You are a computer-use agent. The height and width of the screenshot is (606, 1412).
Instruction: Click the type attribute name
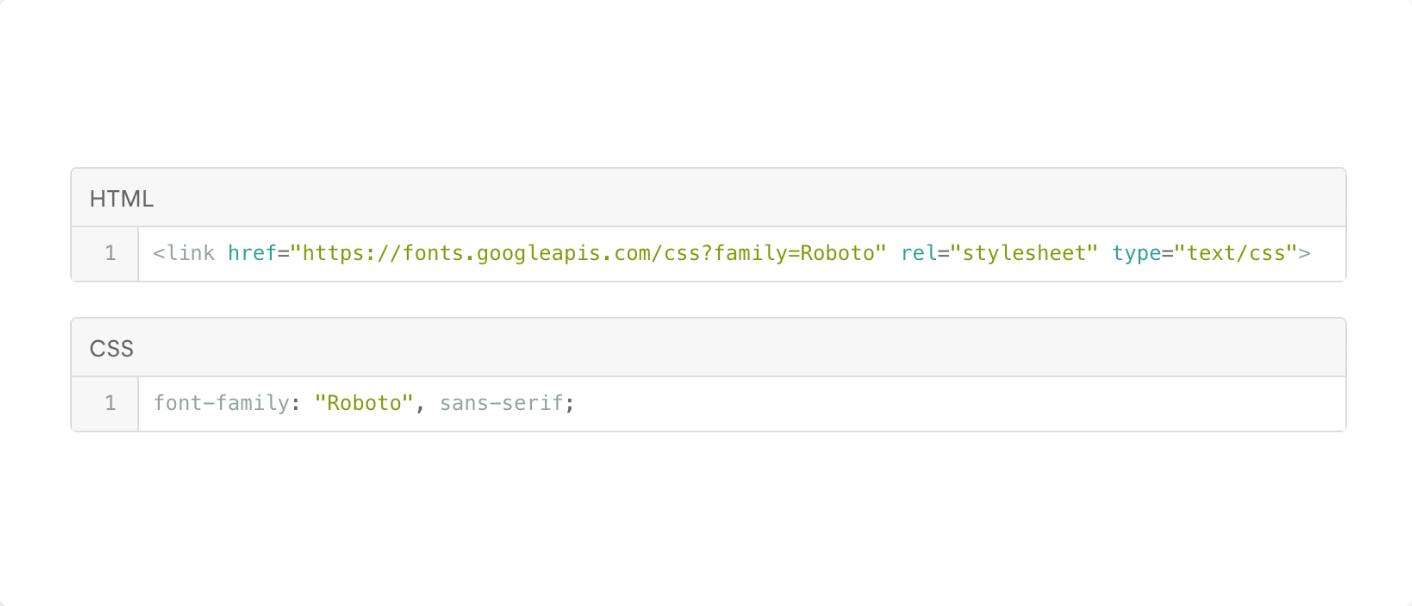tap(1136, 254)
